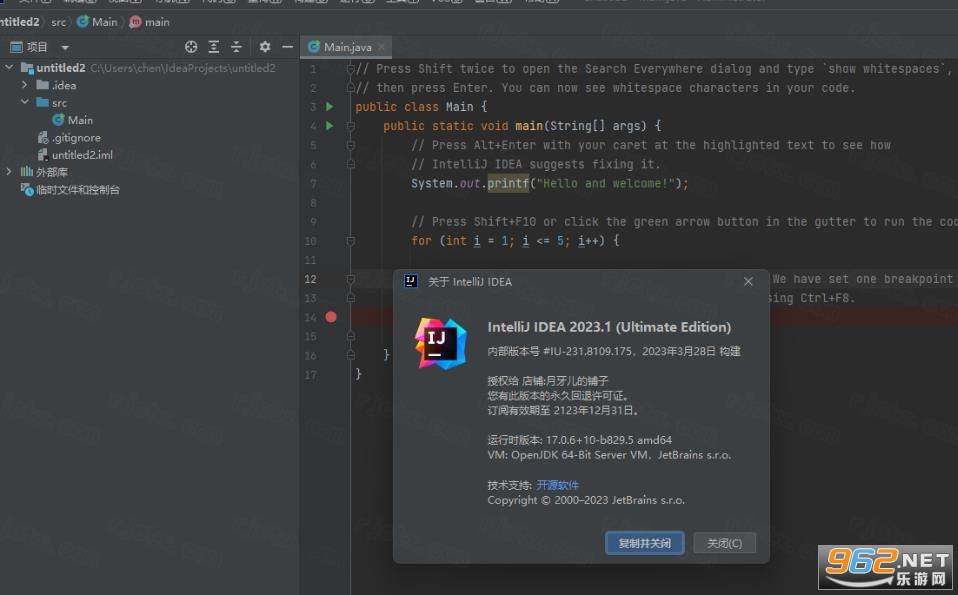Select 临时文件和控制台 in project tree

70,189
